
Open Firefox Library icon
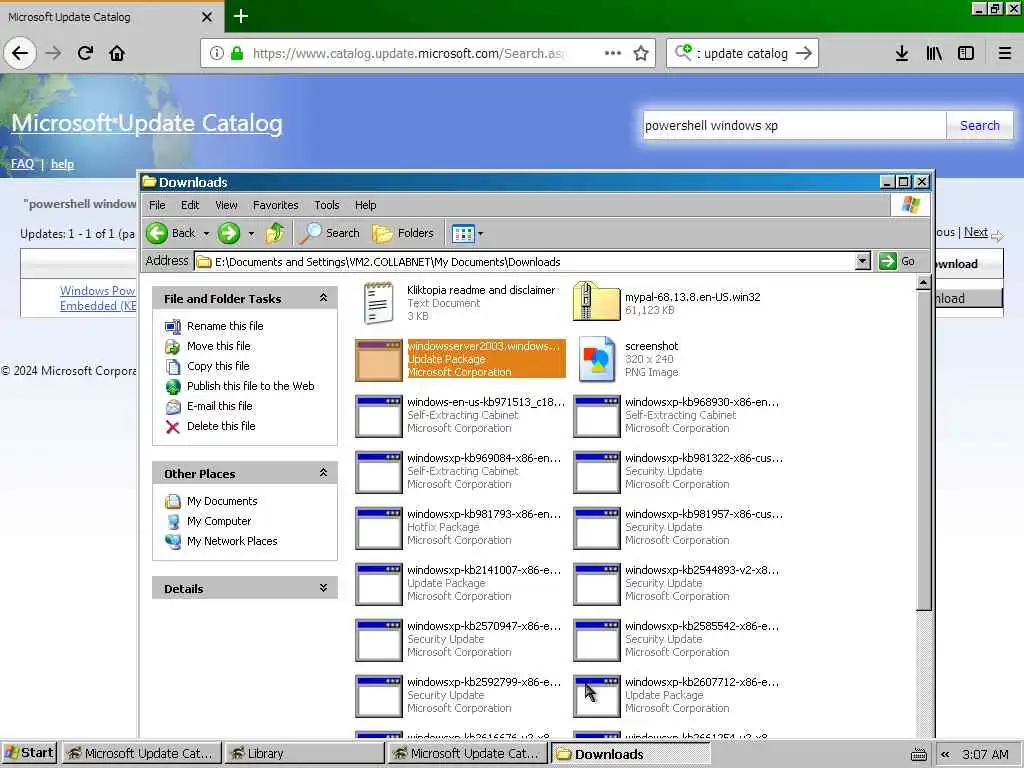point(934,53)
